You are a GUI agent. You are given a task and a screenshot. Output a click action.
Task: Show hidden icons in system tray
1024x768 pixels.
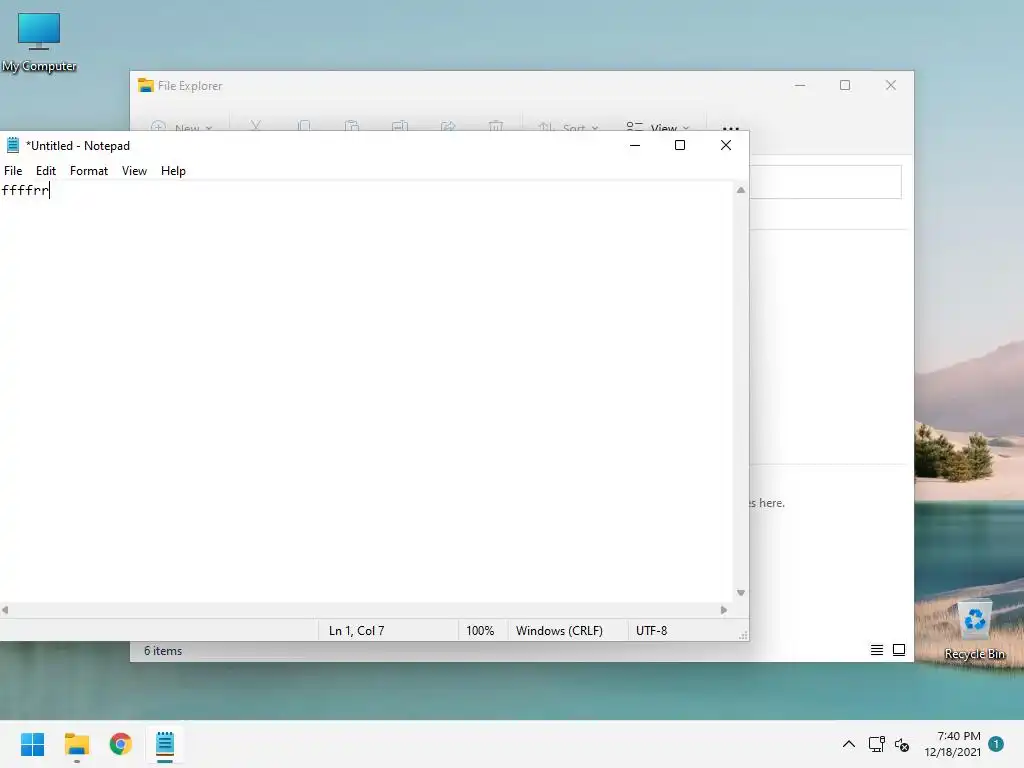pos(848,744)
